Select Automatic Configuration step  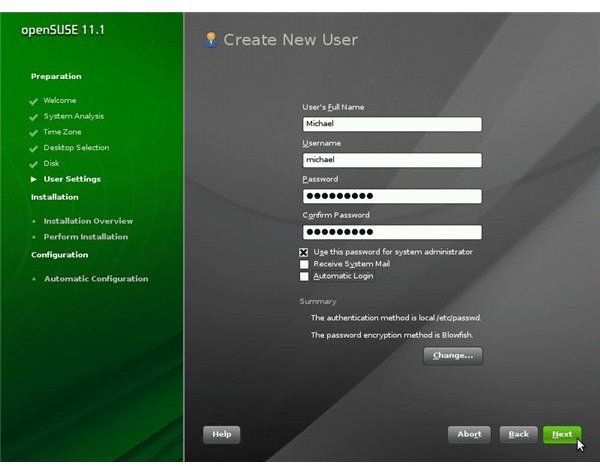(96, 279)
